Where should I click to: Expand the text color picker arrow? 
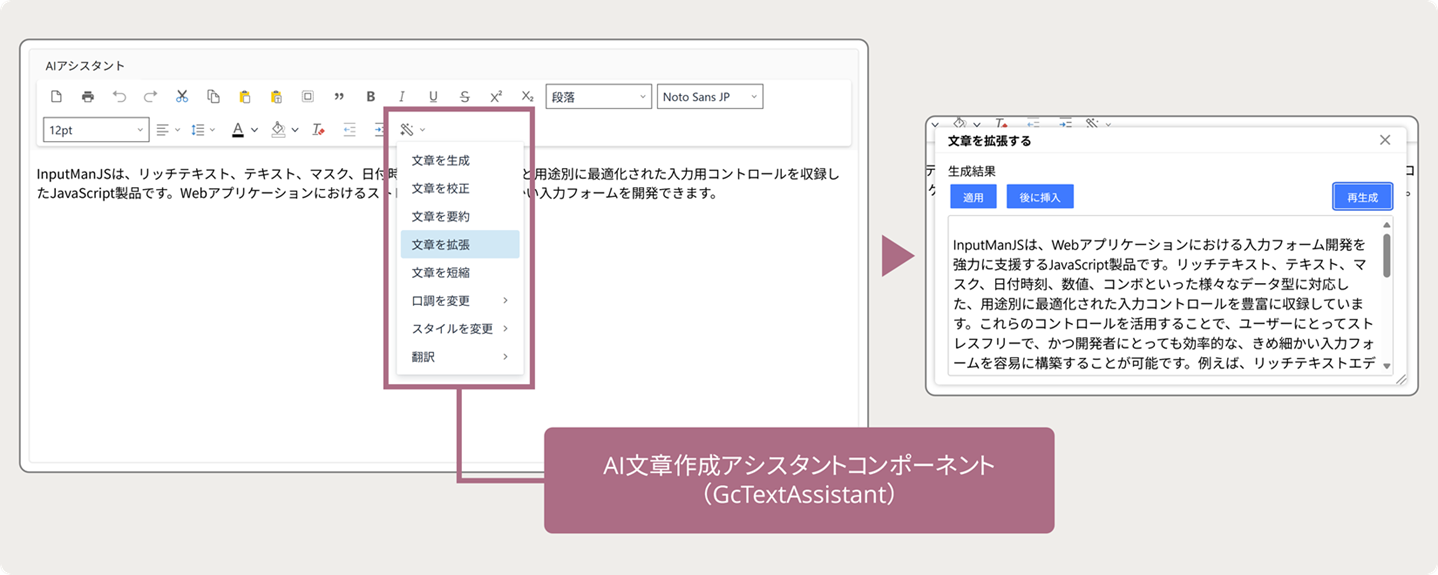[254, 130]
